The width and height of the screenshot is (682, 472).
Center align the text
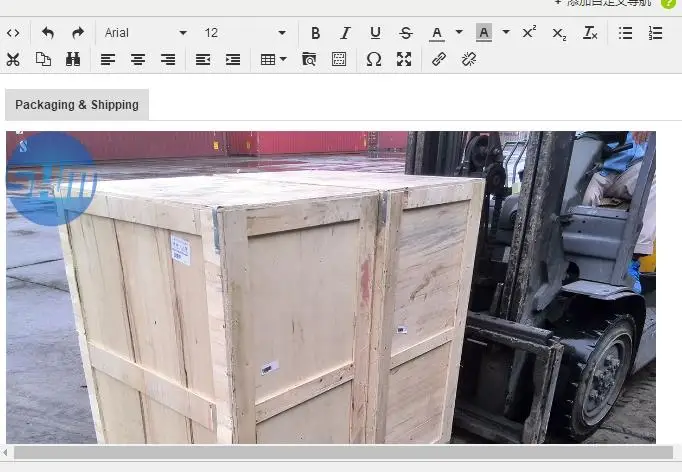click(138, 59)
